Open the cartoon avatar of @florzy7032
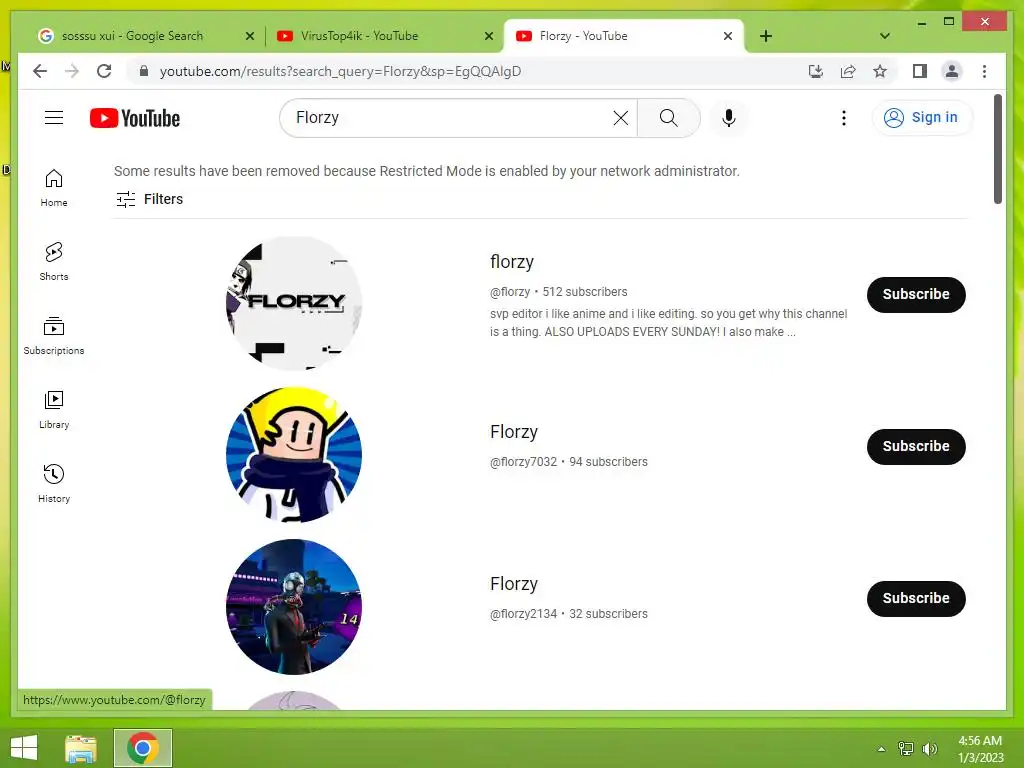Screen dimensions: 1024x768 [294, 455]
